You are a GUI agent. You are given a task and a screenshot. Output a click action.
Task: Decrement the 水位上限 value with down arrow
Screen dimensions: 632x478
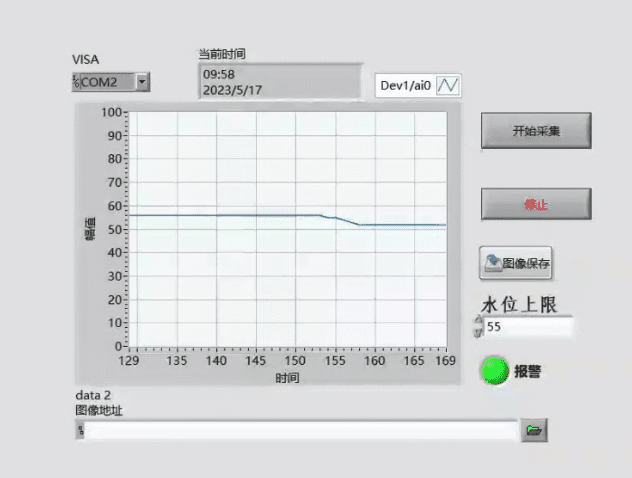[477, 331]
